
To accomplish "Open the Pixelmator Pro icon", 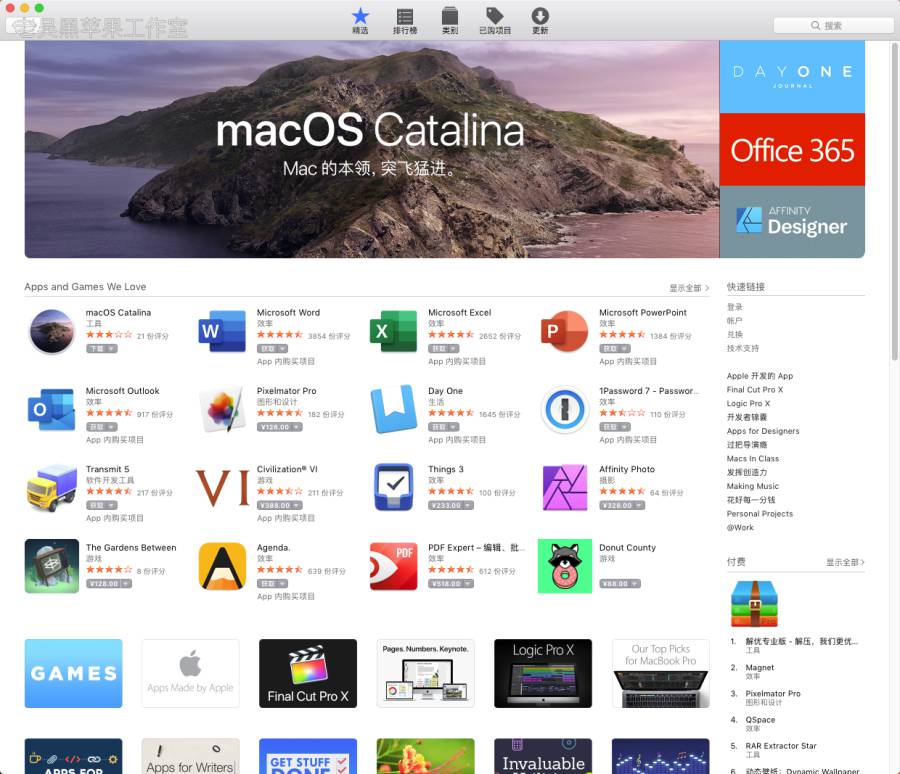I will (x=222, y=409).
